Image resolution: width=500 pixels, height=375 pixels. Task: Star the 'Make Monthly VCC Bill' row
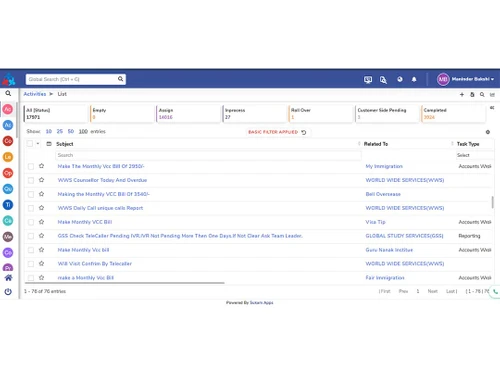(x=41, y=222)
